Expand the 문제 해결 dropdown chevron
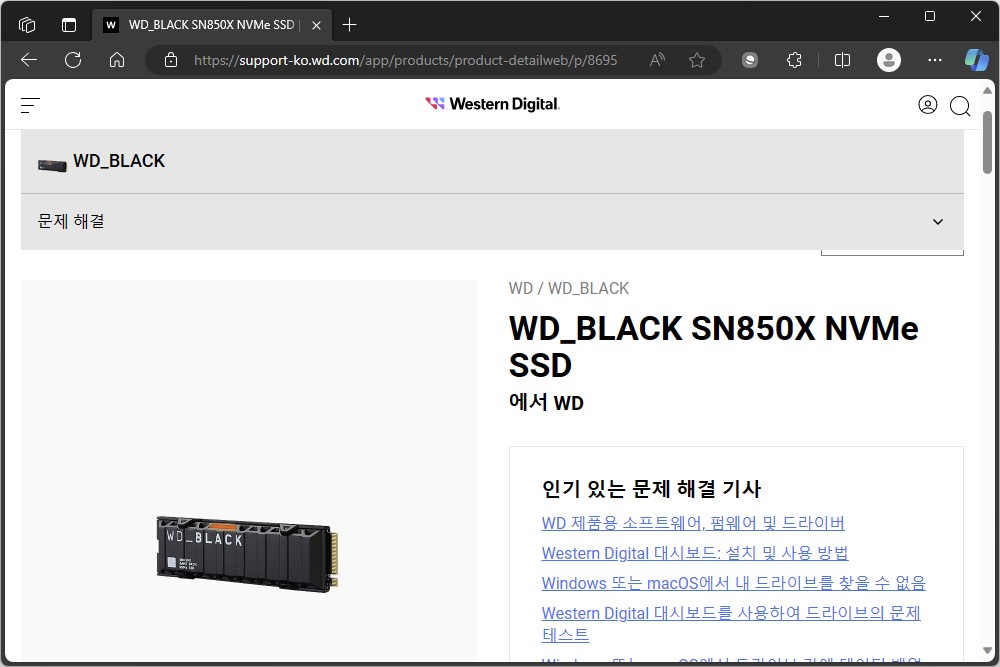 (938, 222)
